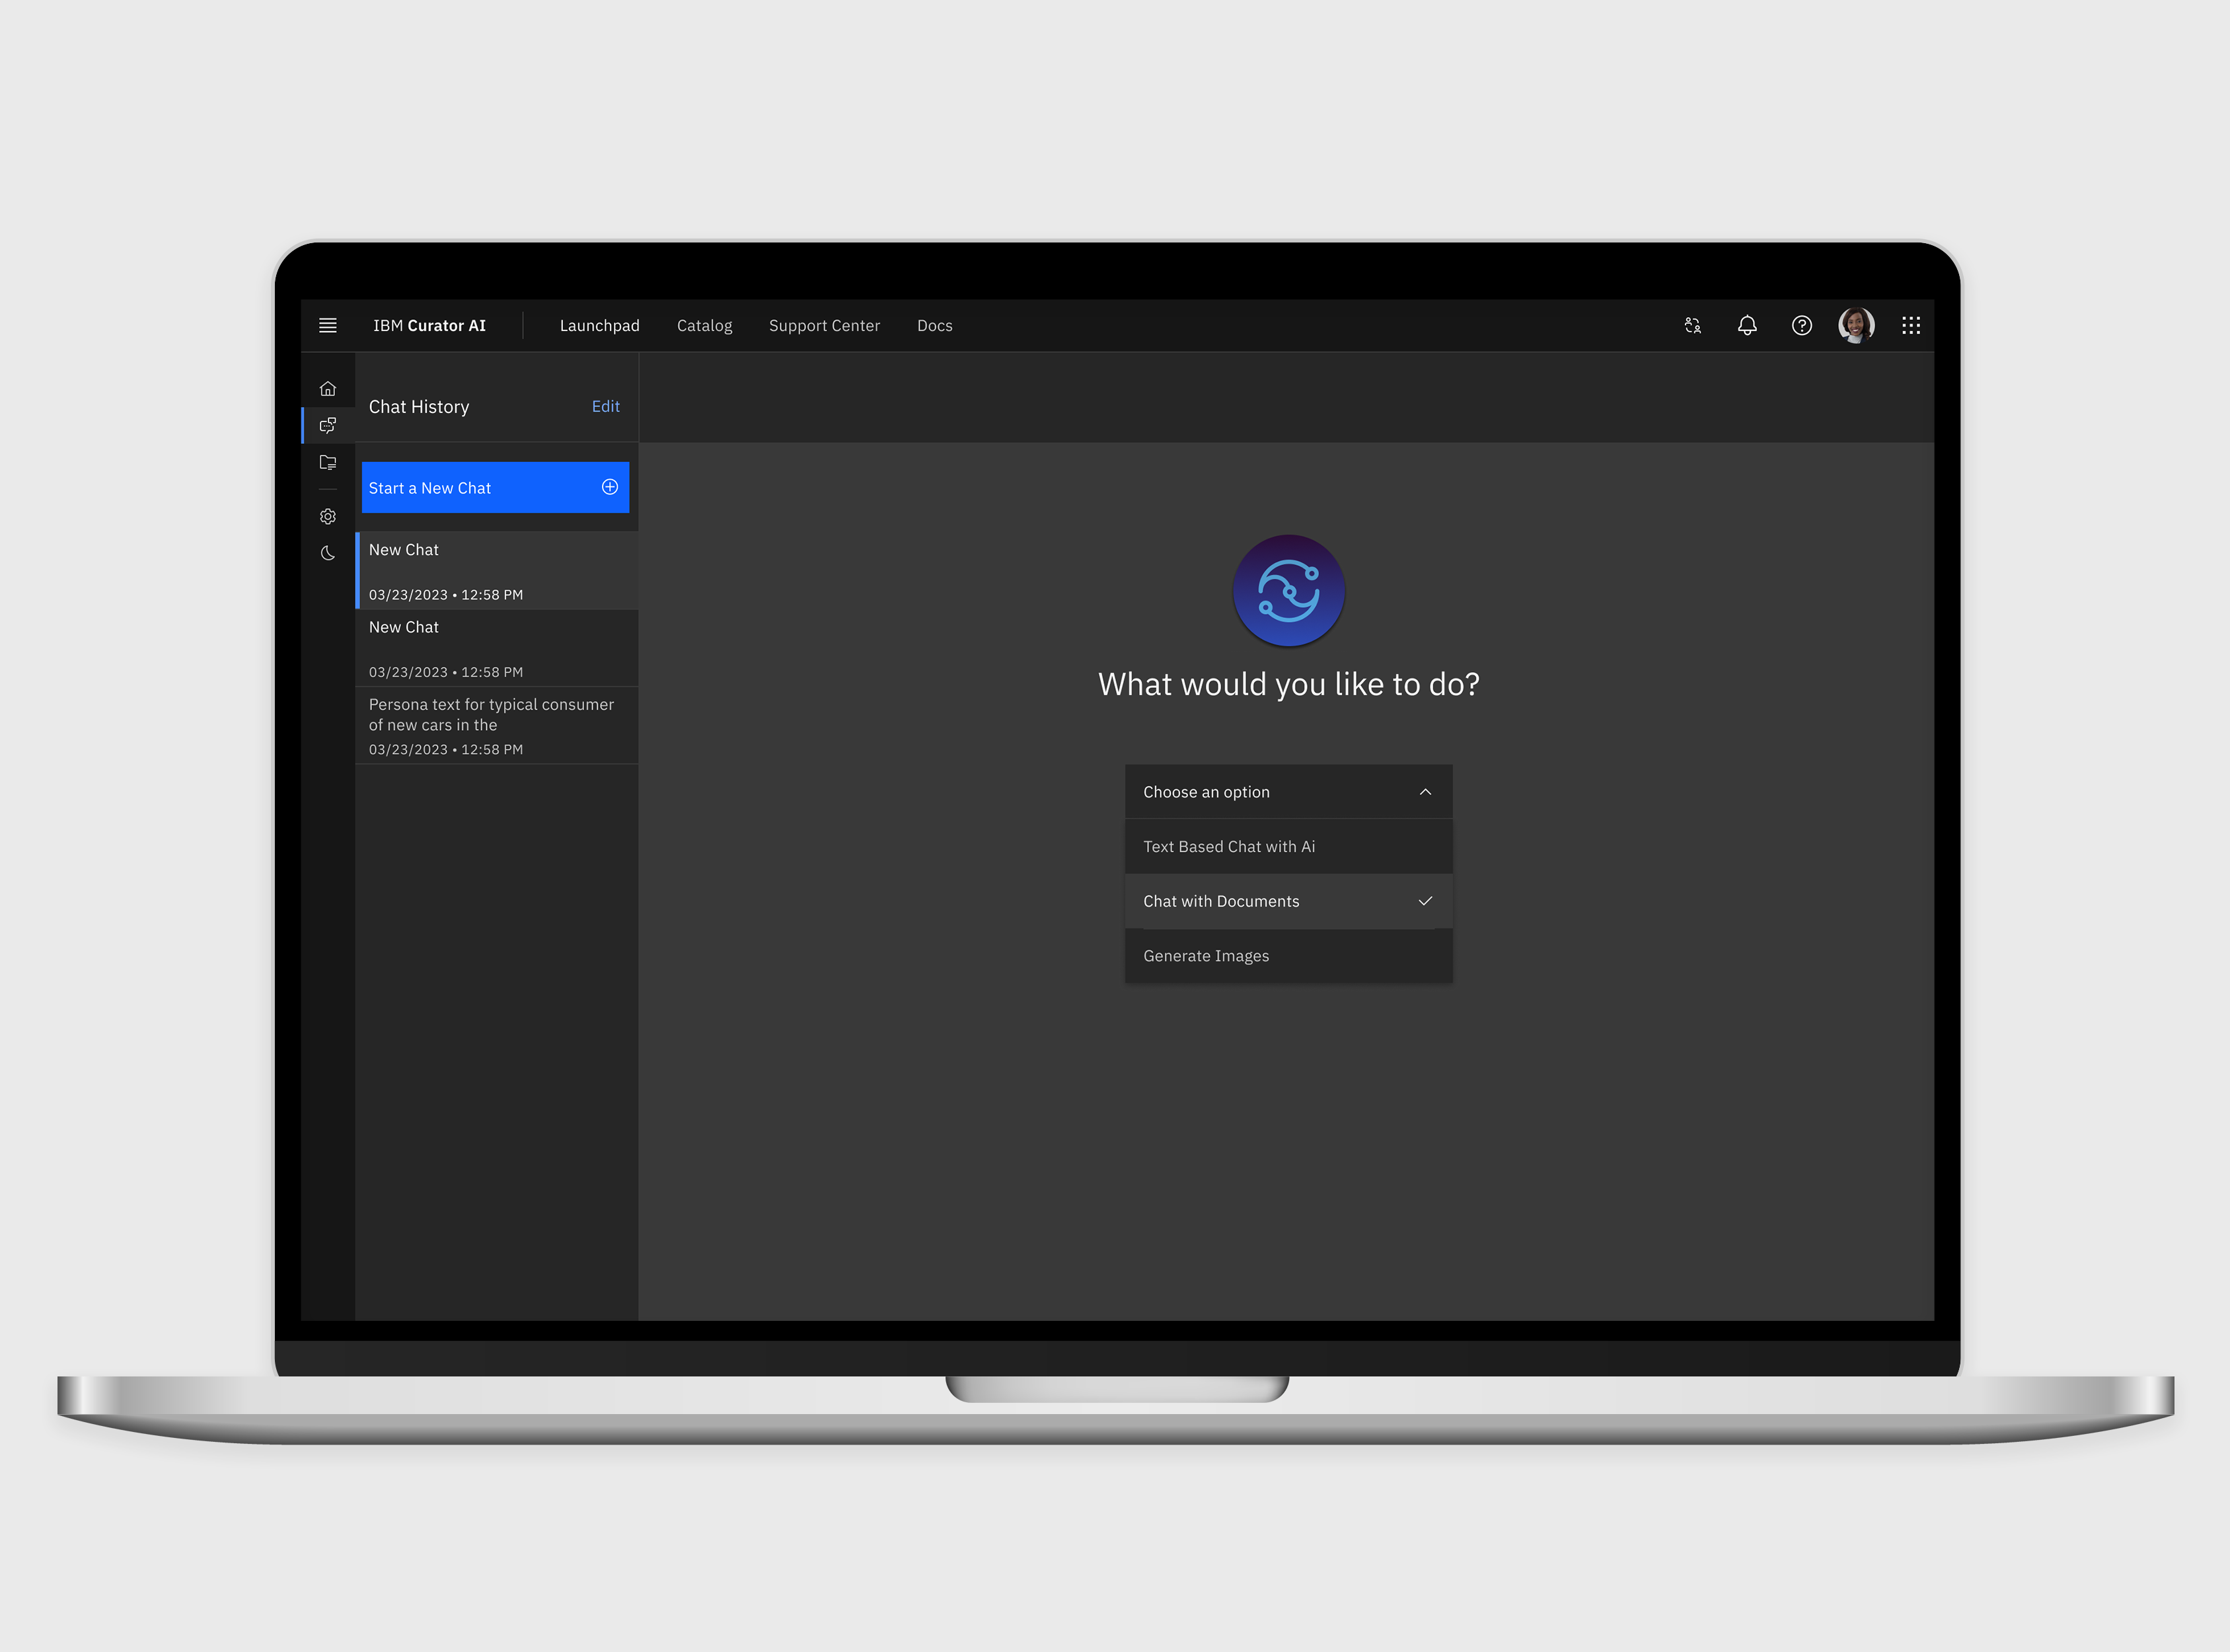2230x1652 pixels.
Task: Click the user switch icon in header
Action: 1692,325
